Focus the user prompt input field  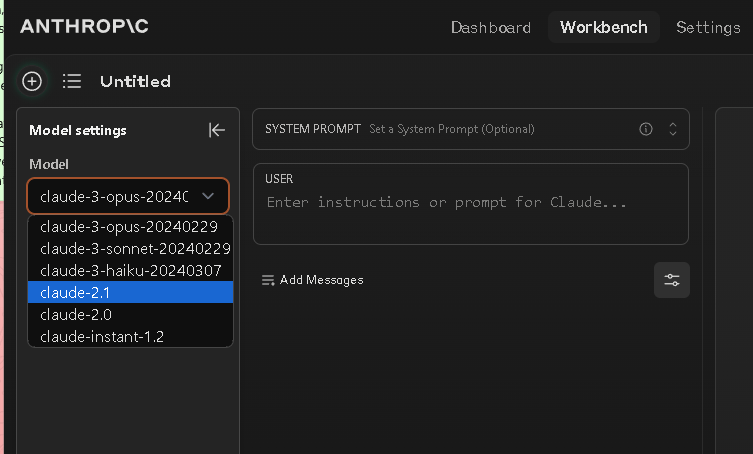471,202
